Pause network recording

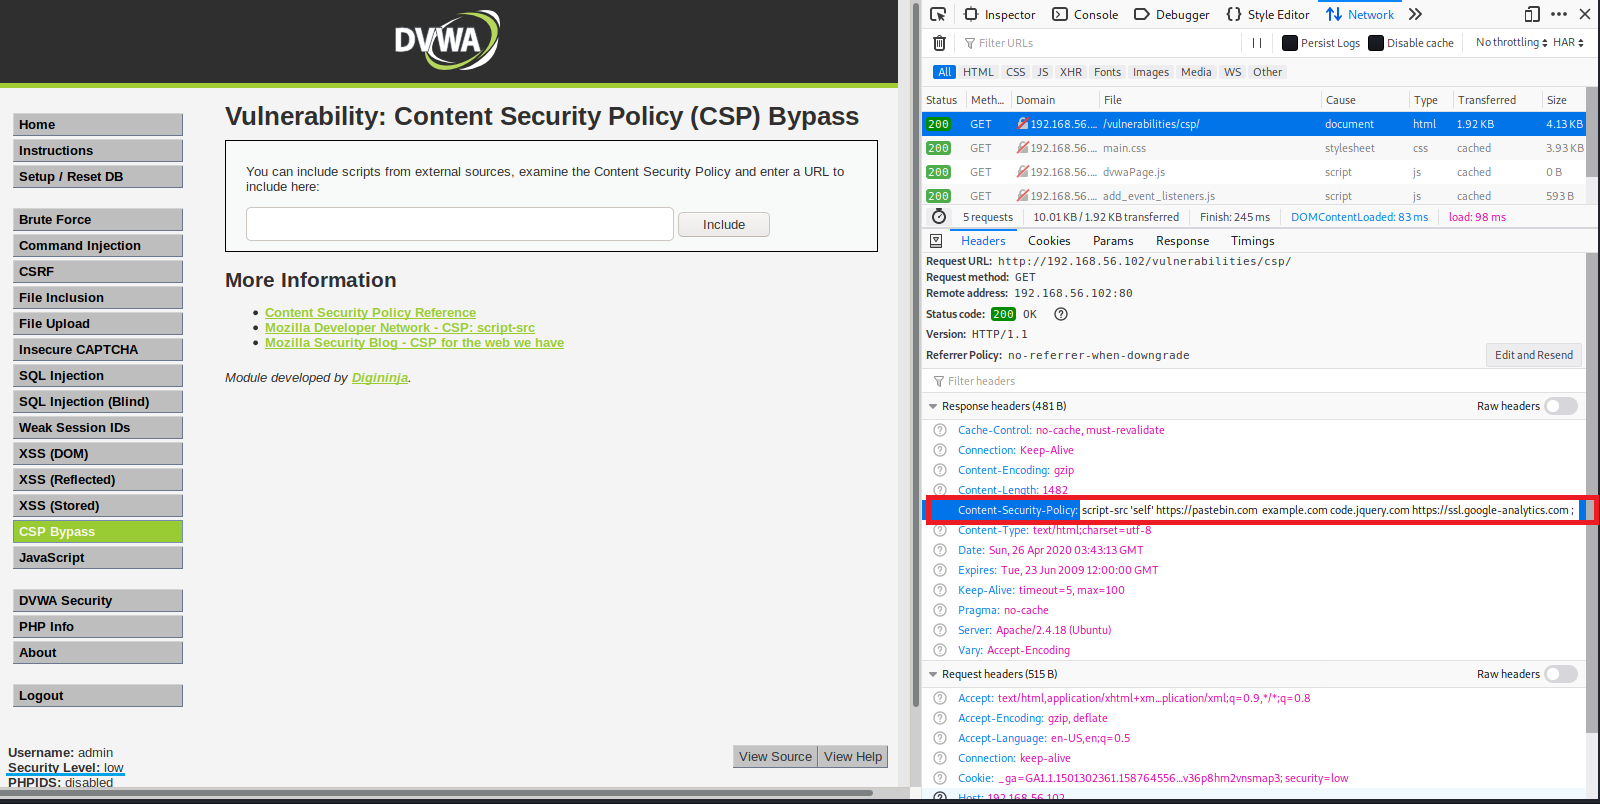[1257, 43]
